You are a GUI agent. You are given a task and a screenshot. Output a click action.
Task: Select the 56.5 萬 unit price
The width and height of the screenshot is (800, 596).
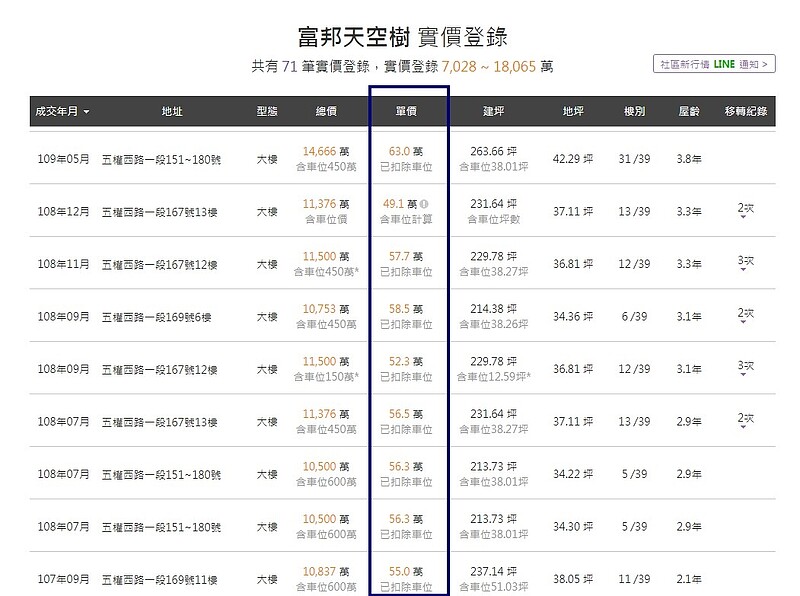point(406,414)
